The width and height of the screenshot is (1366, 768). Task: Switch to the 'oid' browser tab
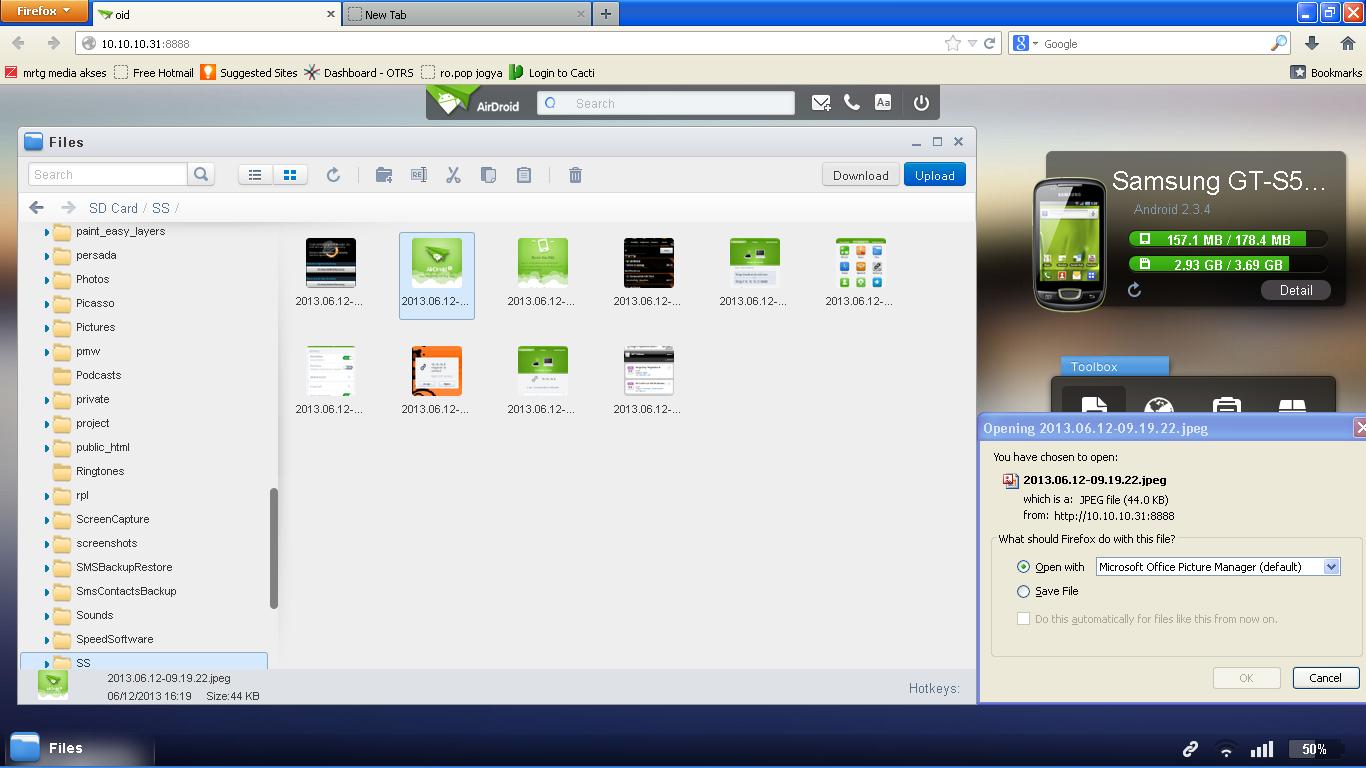216,14
